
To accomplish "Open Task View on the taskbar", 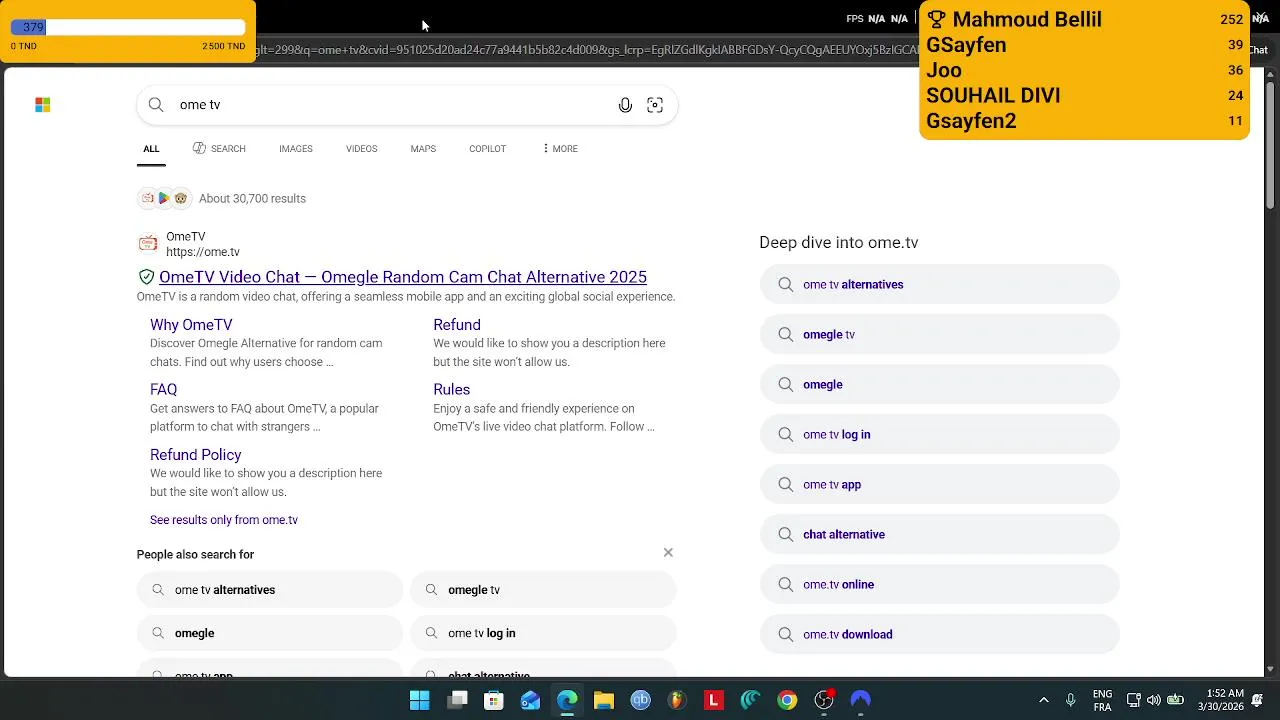I will tap(458, 700).
